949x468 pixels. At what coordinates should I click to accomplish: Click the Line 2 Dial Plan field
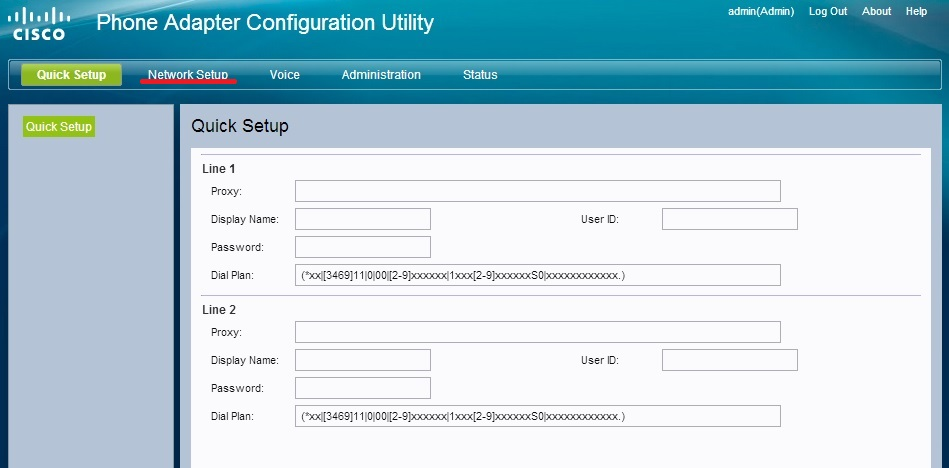pyautogui.click(x=538, y=416)
